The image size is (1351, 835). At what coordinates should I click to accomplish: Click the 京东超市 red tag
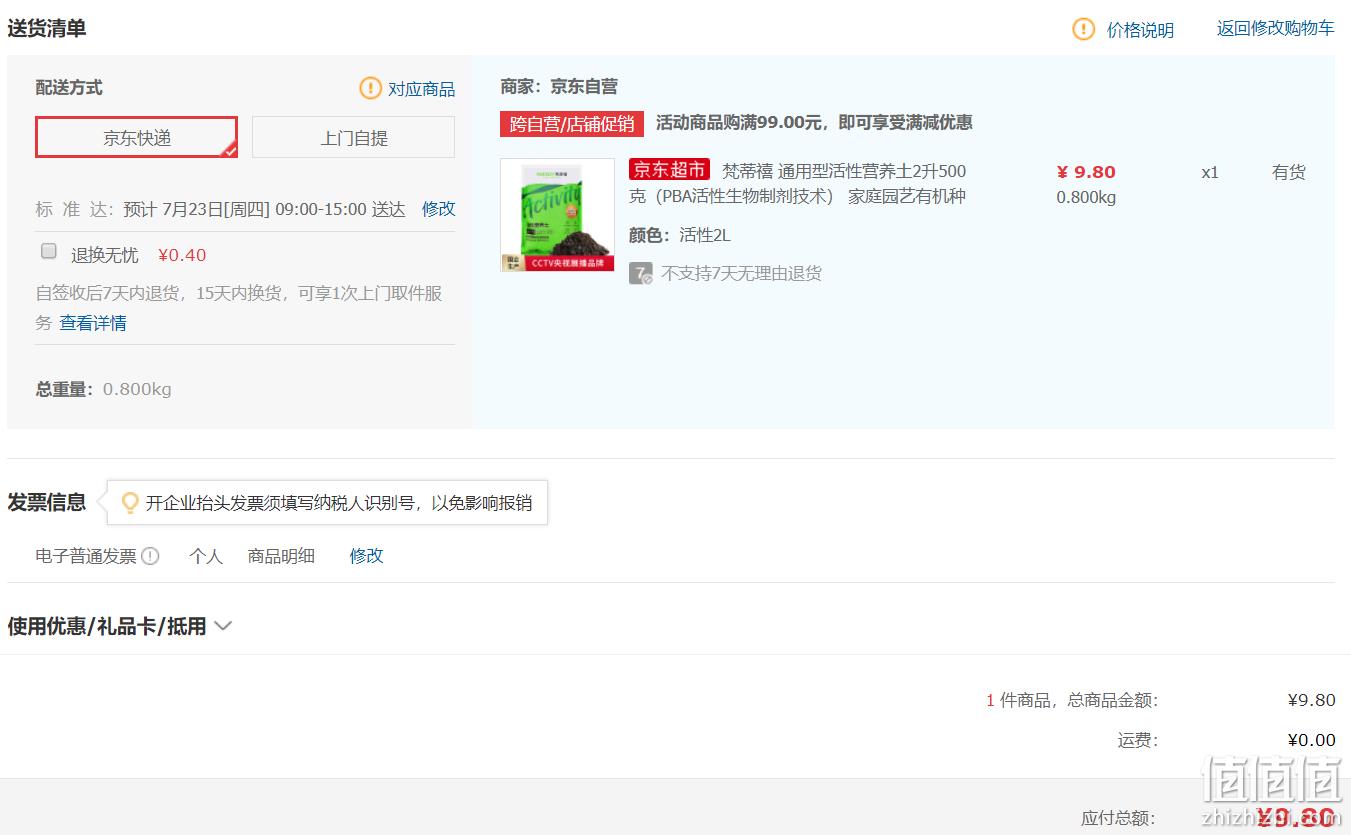tap(669, 170)
